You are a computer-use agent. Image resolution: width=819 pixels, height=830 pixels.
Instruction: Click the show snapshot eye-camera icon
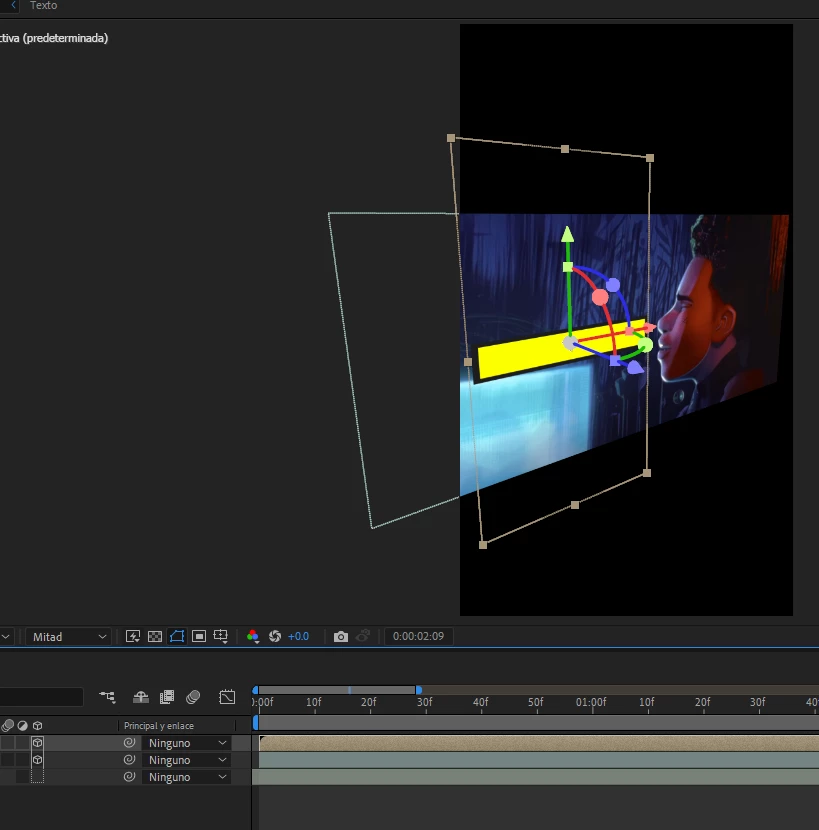[x=363, y=636]
